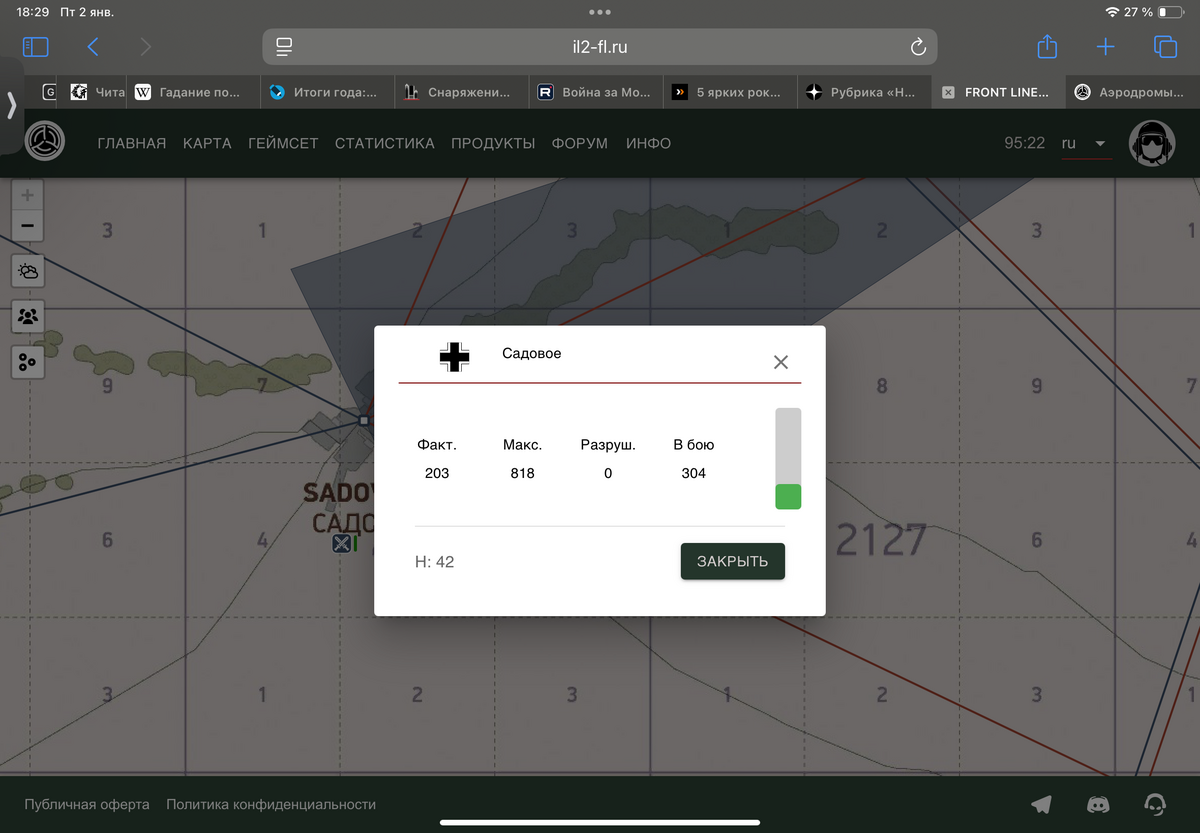Open the Политика конфиденциальности link

[271, 804]
